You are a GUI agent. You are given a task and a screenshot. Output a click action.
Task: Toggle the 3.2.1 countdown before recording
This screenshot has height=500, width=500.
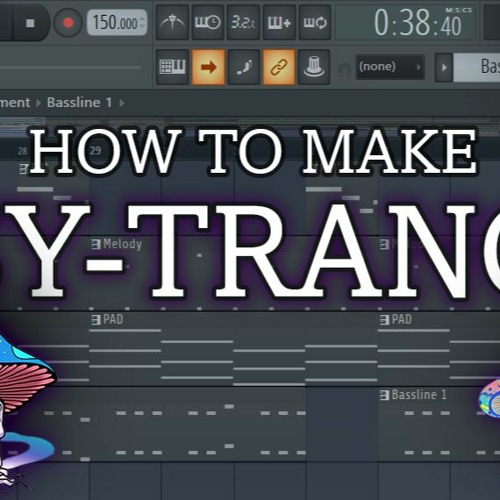click(x=243, y=23)
